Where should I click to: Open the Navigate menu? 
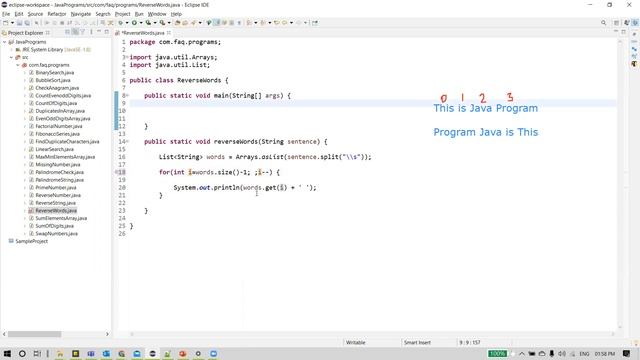click(x=81, y=14)
